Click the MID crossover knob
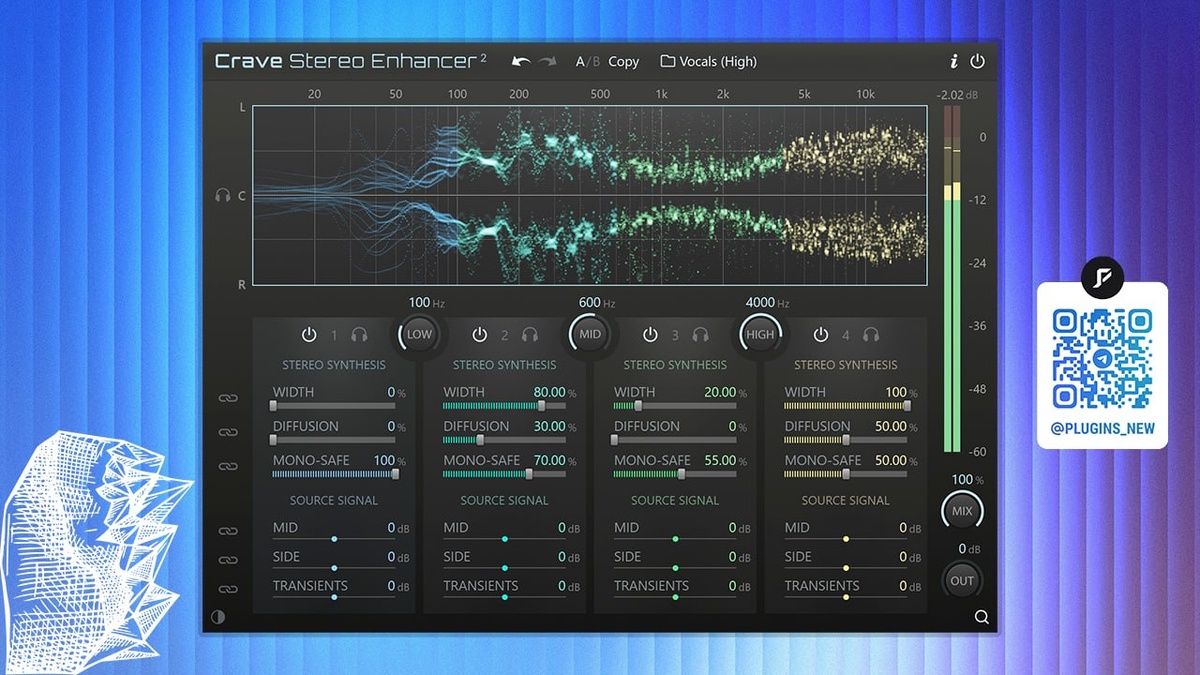 click(590, 334)
